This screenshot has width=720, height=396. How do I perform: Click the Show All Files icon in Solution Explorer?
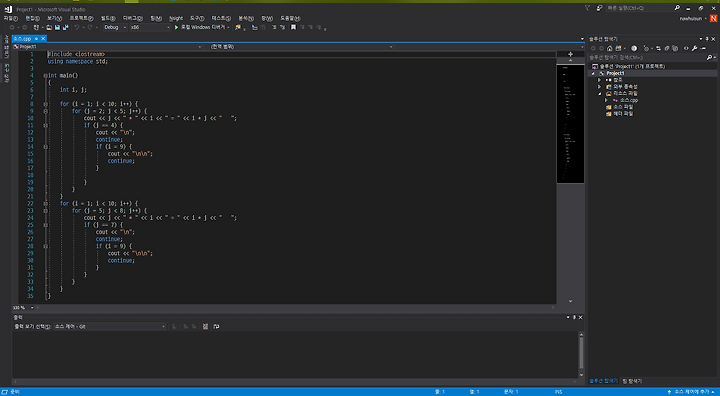coord(675,48)
